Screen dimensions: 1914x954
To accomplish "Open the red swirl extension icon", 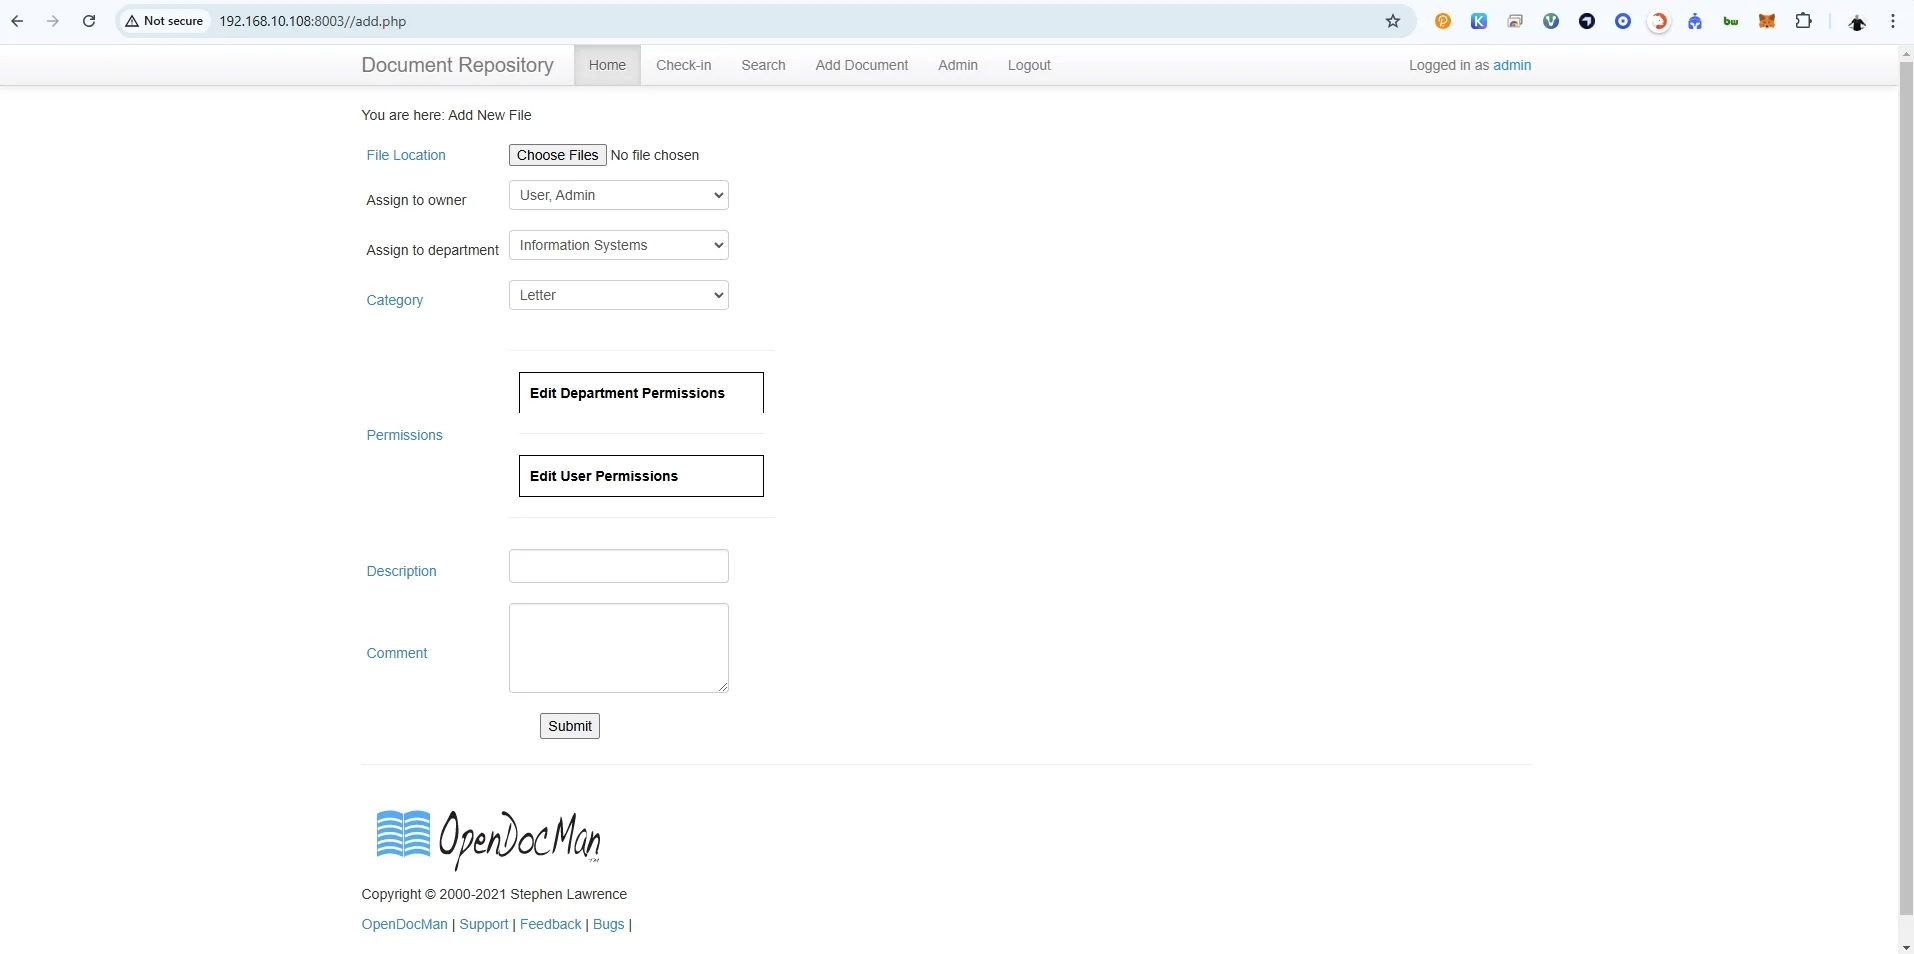I will coord(1659,21).
